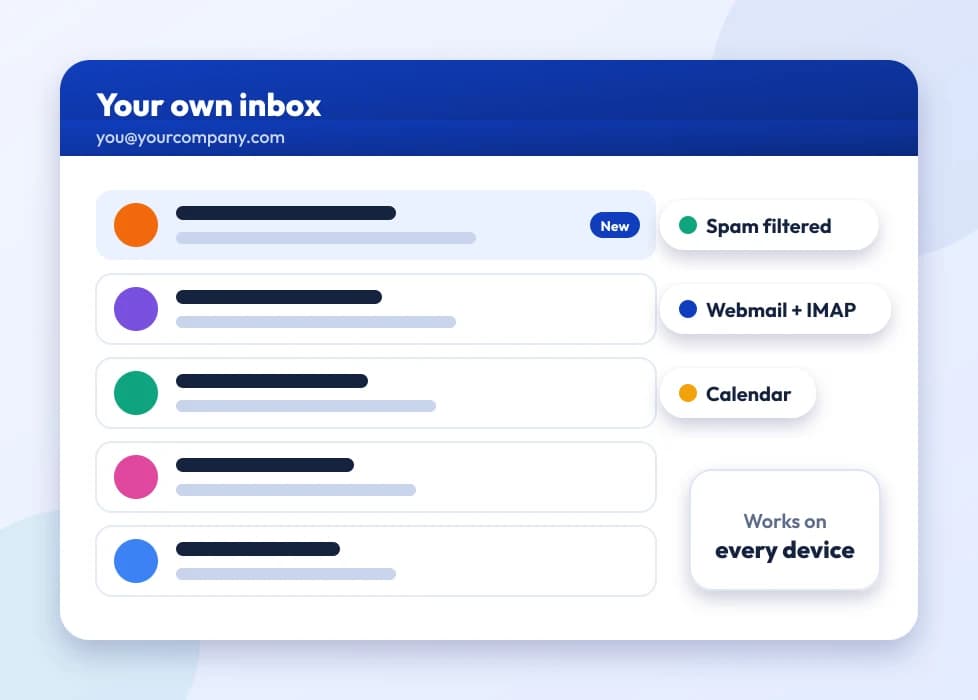
Task: Open the email row with pink avatar
Action: click(x=376, y=477)
